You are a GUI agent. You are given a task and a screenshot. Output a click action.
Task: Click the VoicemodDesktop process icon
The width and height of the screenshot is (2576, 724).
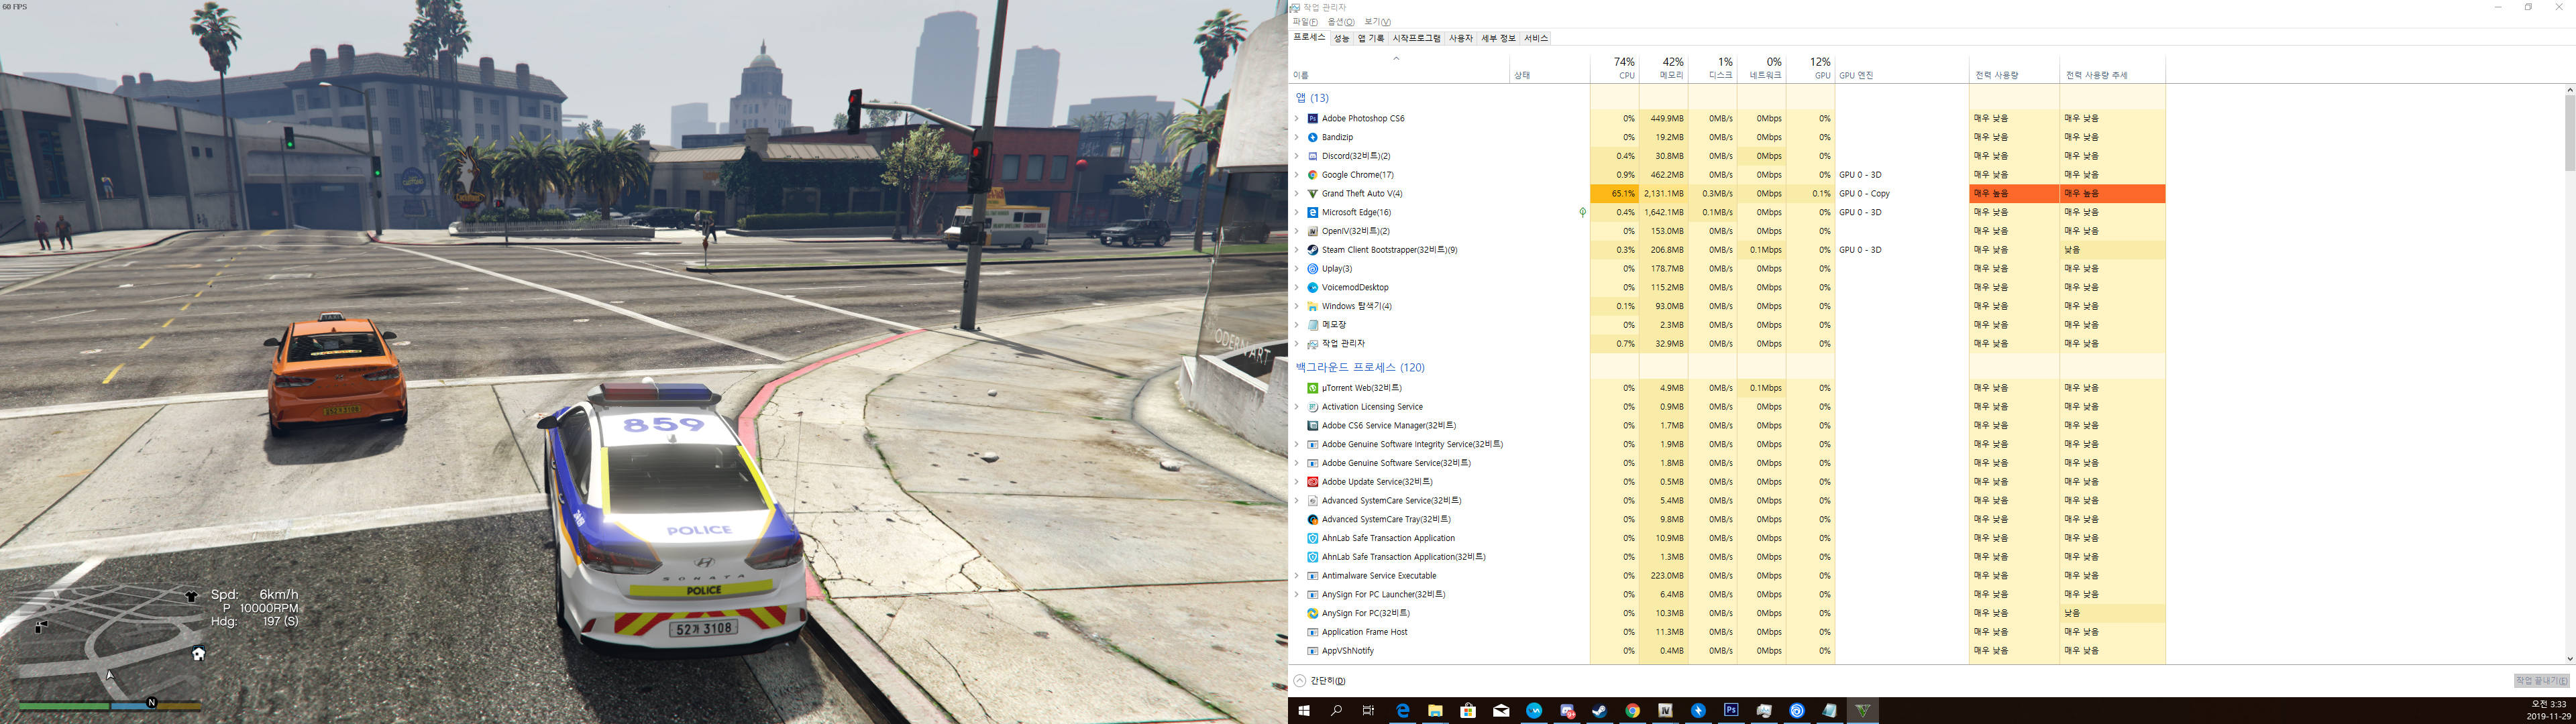point(1312,287)
